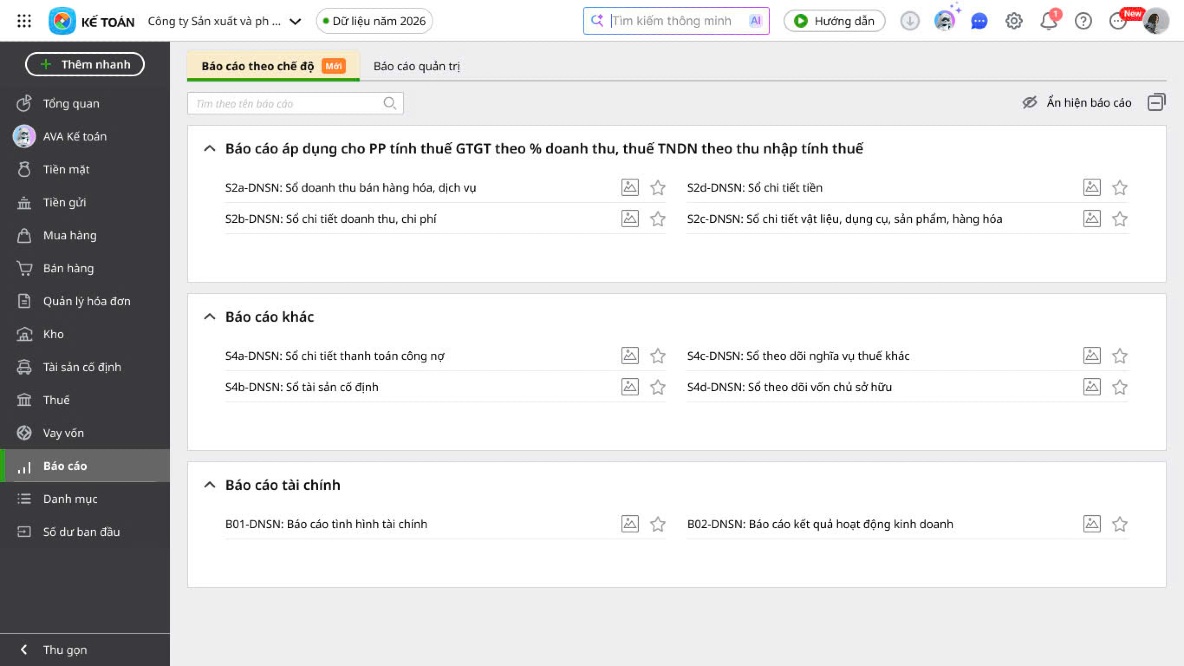Image resolution: width=1184 pixels, height=666 pixels.
Task: Open S4c-DNSN Sổ theo dõi nghĩa vụ thuế khác
Action: pos(798,356)
